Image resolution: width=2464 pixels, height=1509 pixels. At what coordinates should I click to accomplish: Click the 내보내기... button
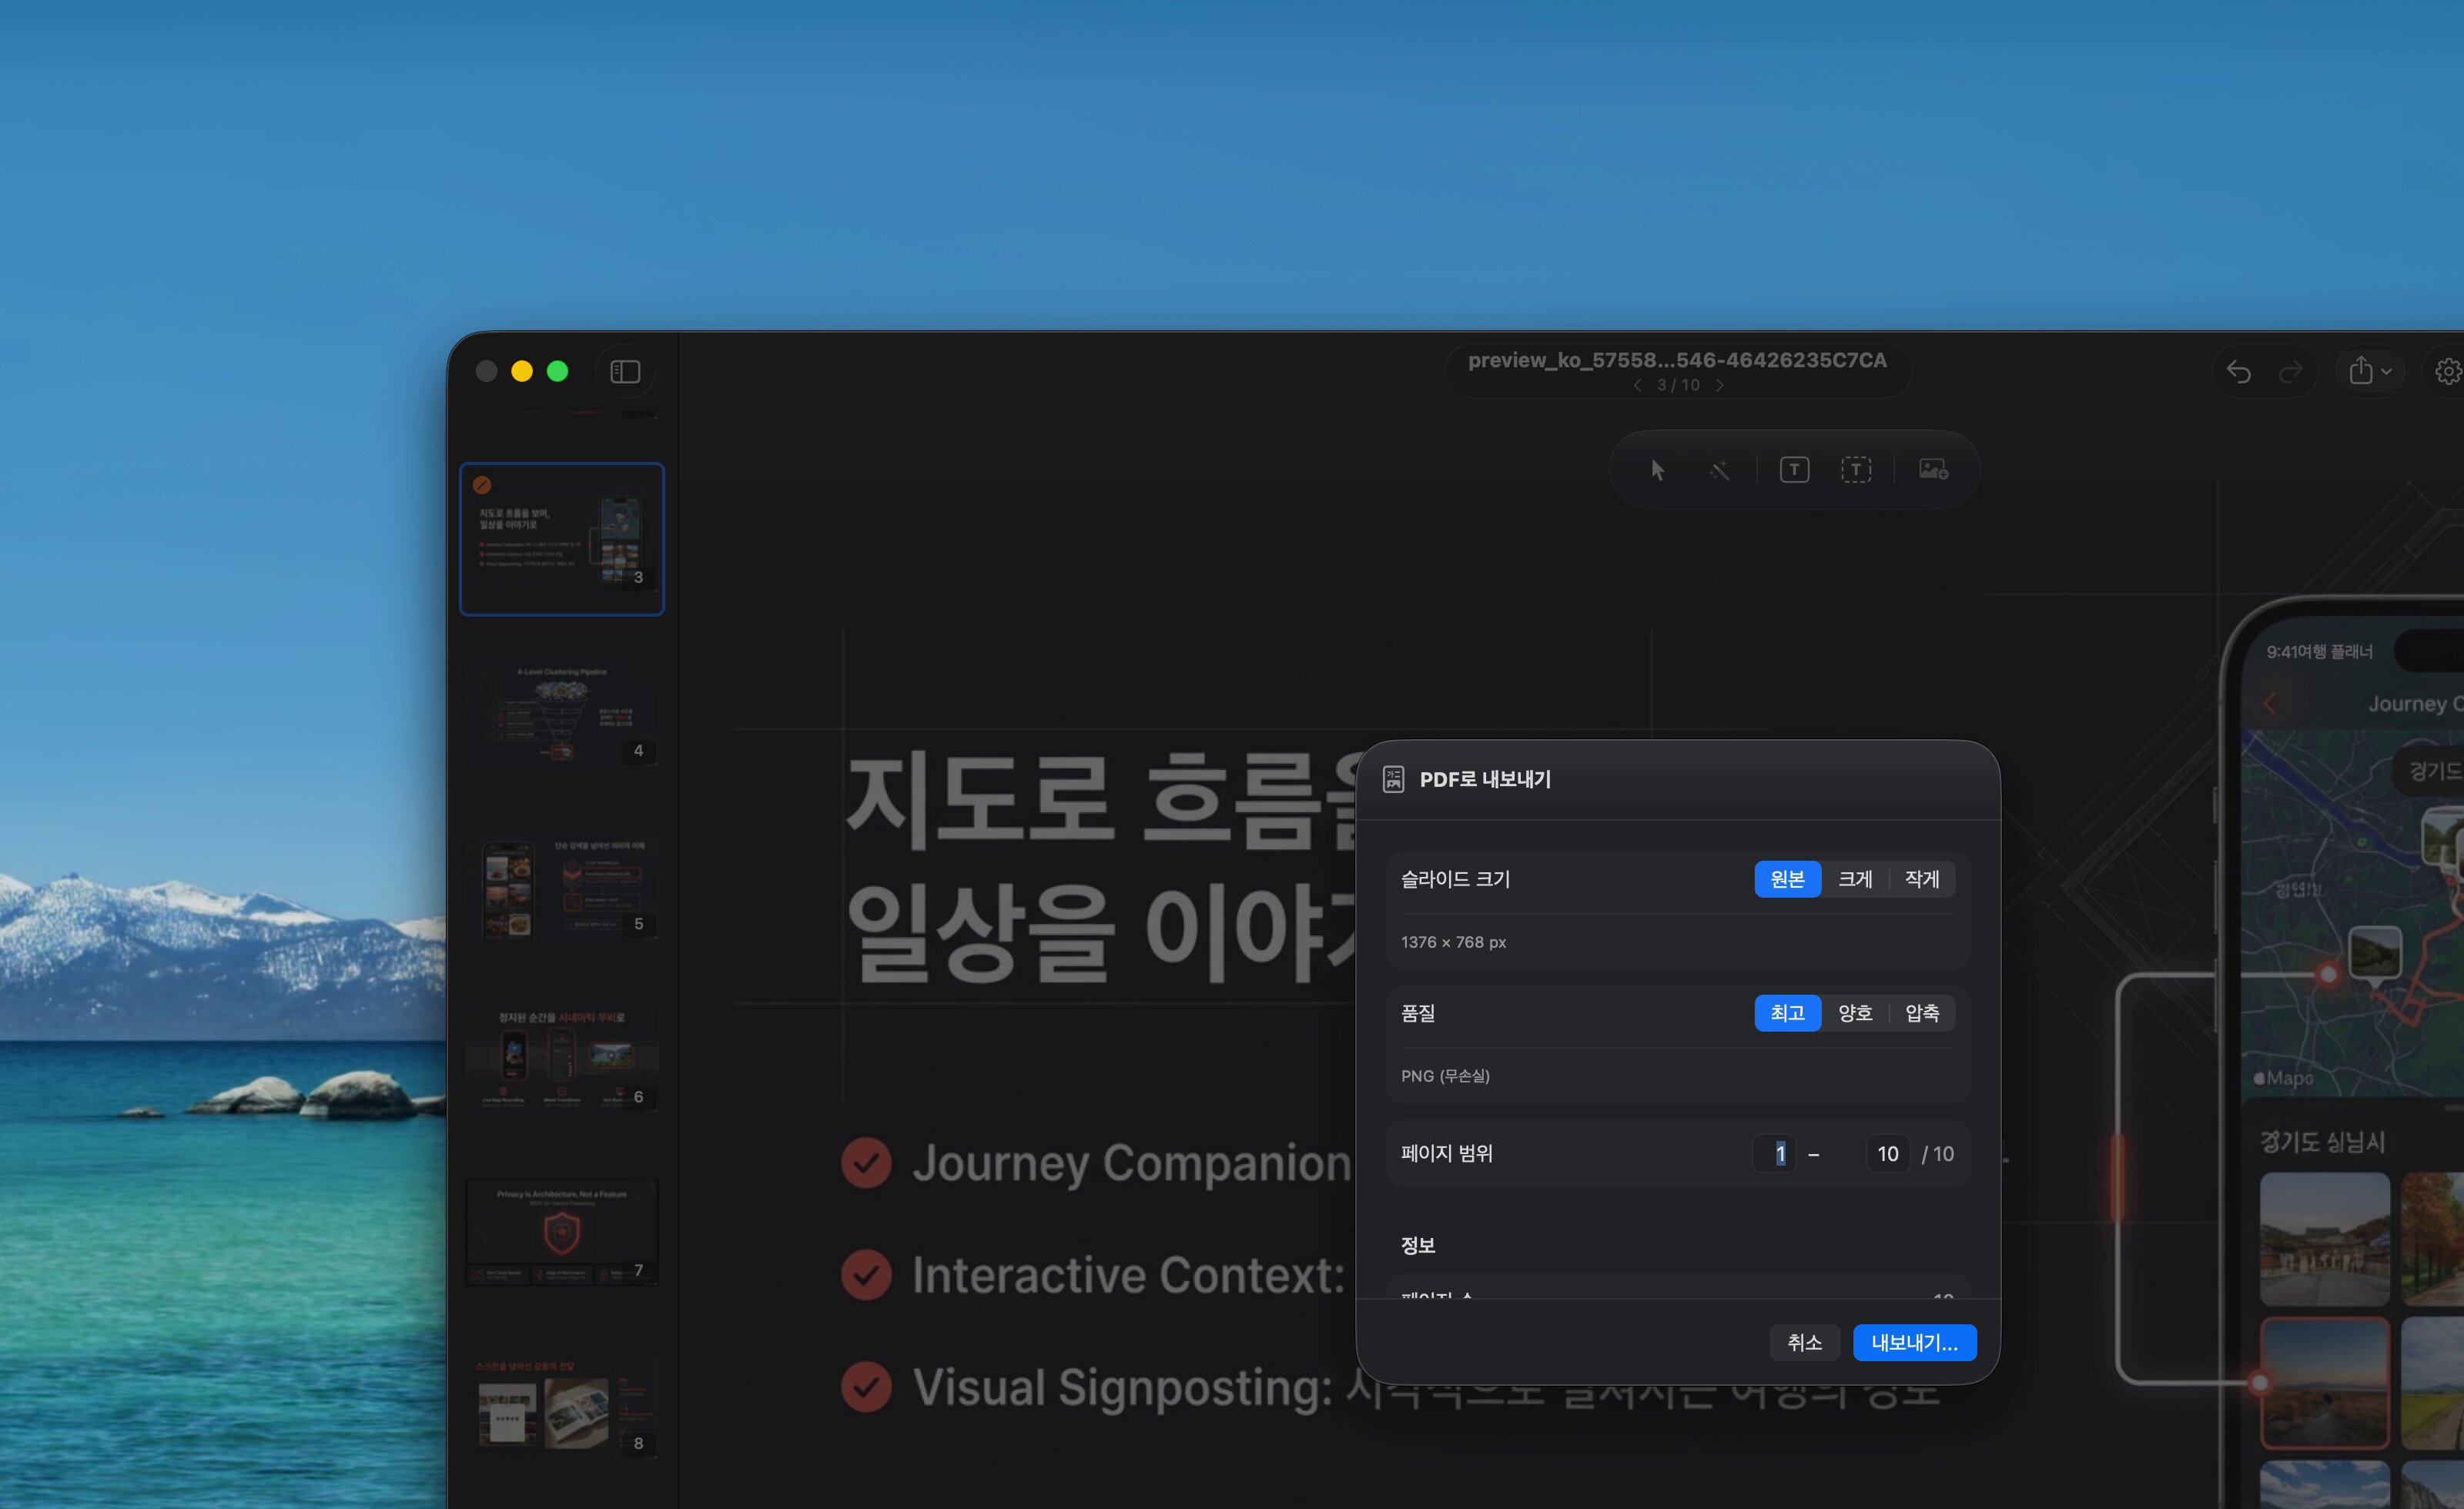pyautogui.click(x=1914, y=1342)
